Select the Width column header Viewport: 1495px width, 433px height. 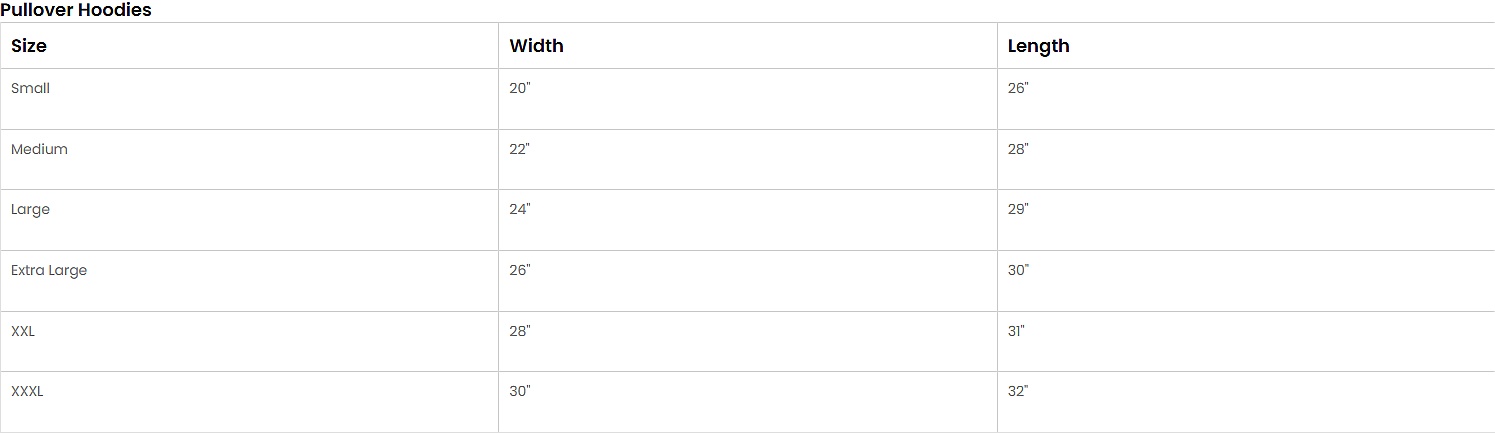[x=536, y=46]
